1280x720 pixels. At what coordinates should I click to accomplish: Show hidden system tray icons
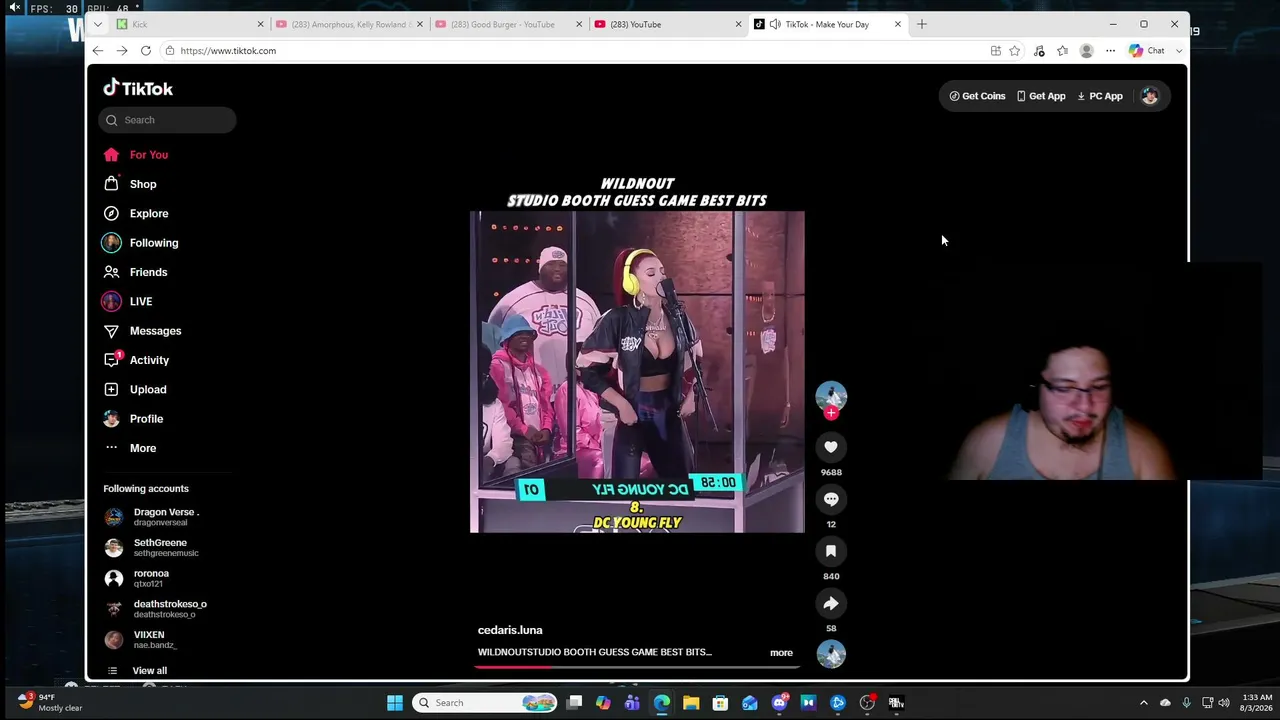point(1144,703)
